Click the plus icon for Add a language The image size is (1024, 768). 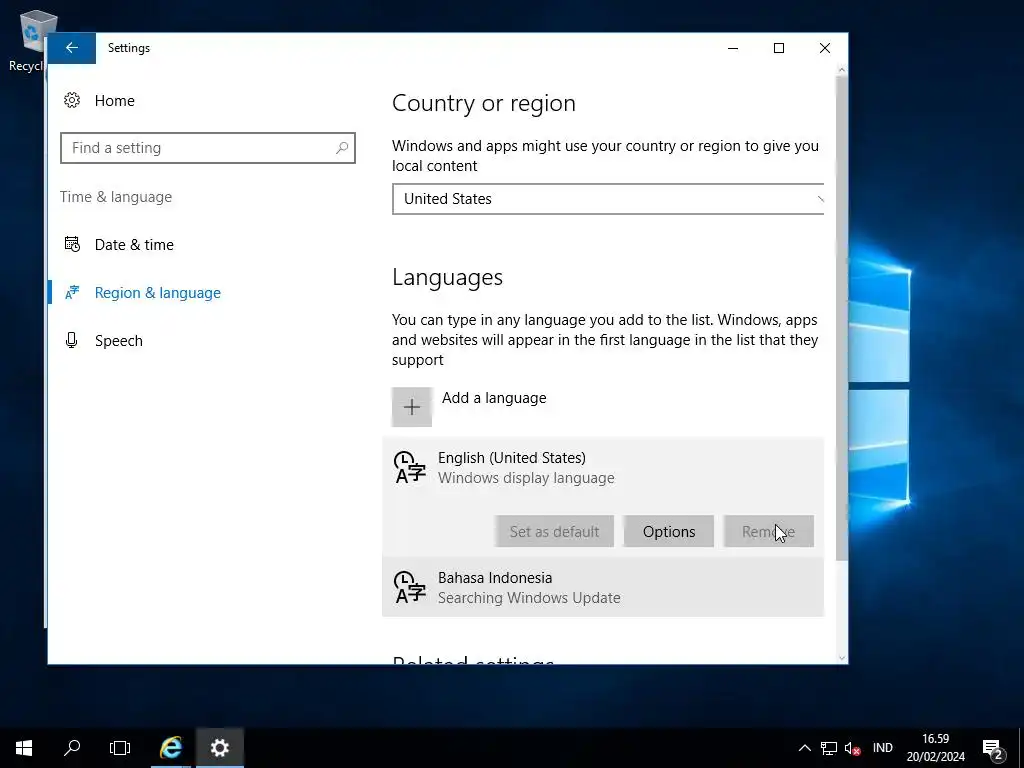[411, 407]
